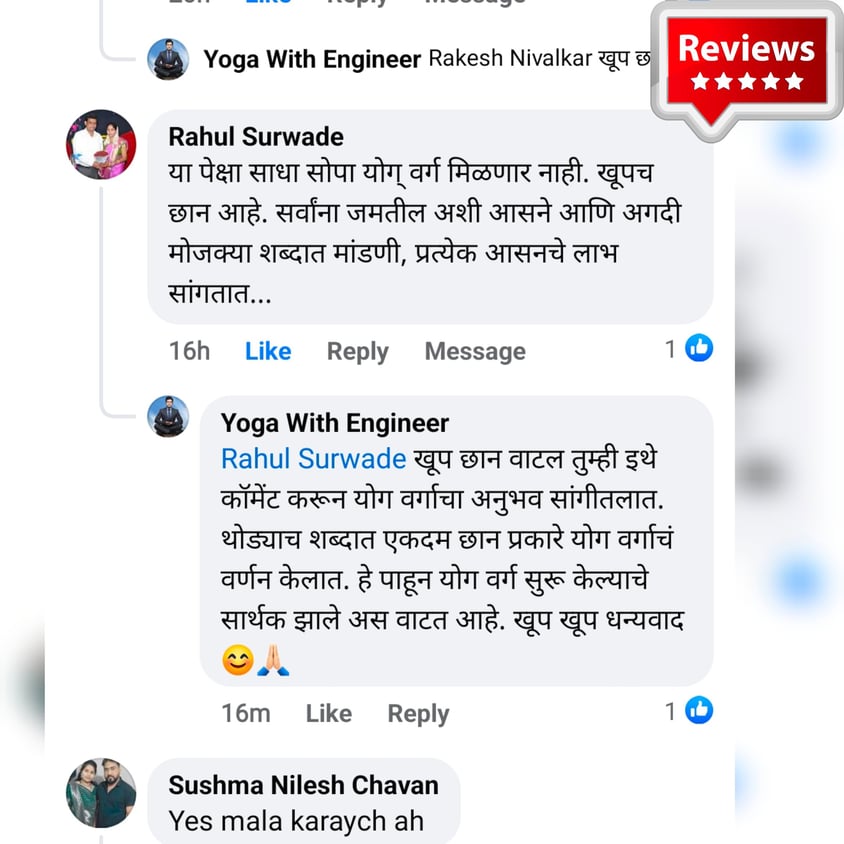Viewport: 844px width, 844px height.
Task: Click the tagged Rahul Surwade link
Action: pyautogui.click(x=313, y=459)
